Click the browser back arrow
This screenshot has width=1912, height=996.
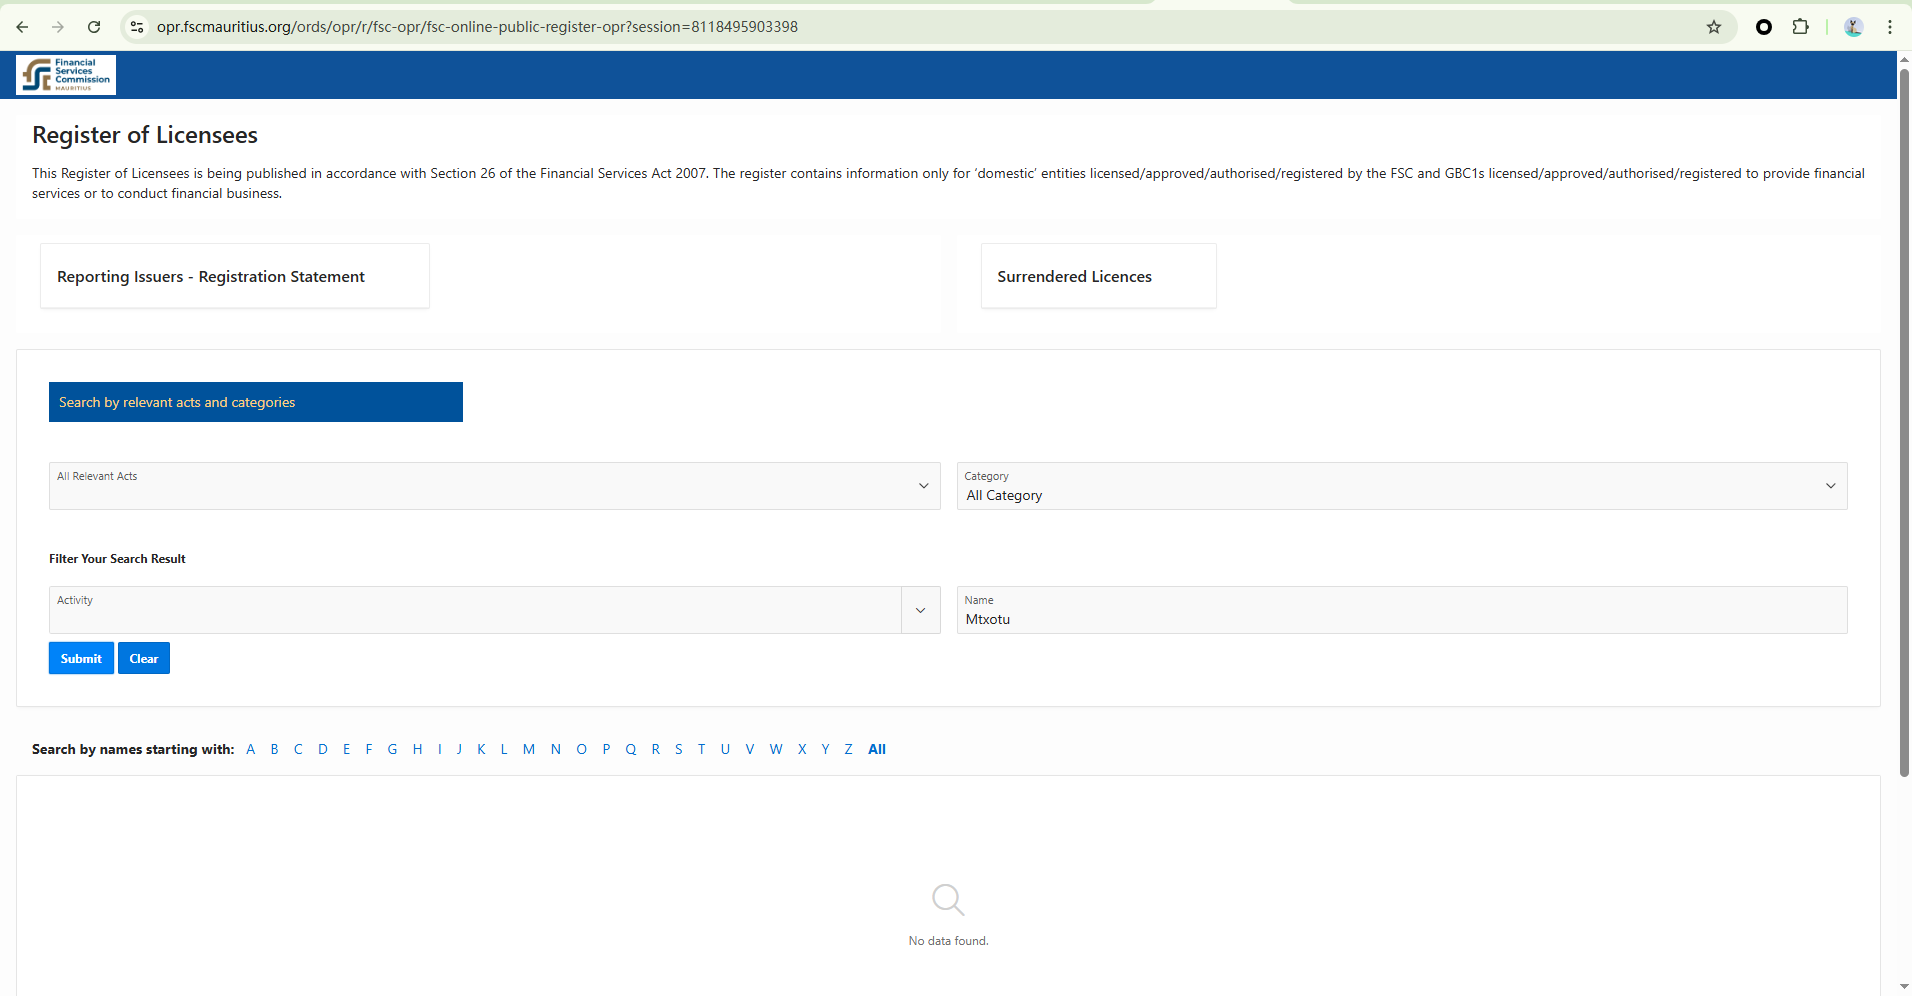coord(22,27)
